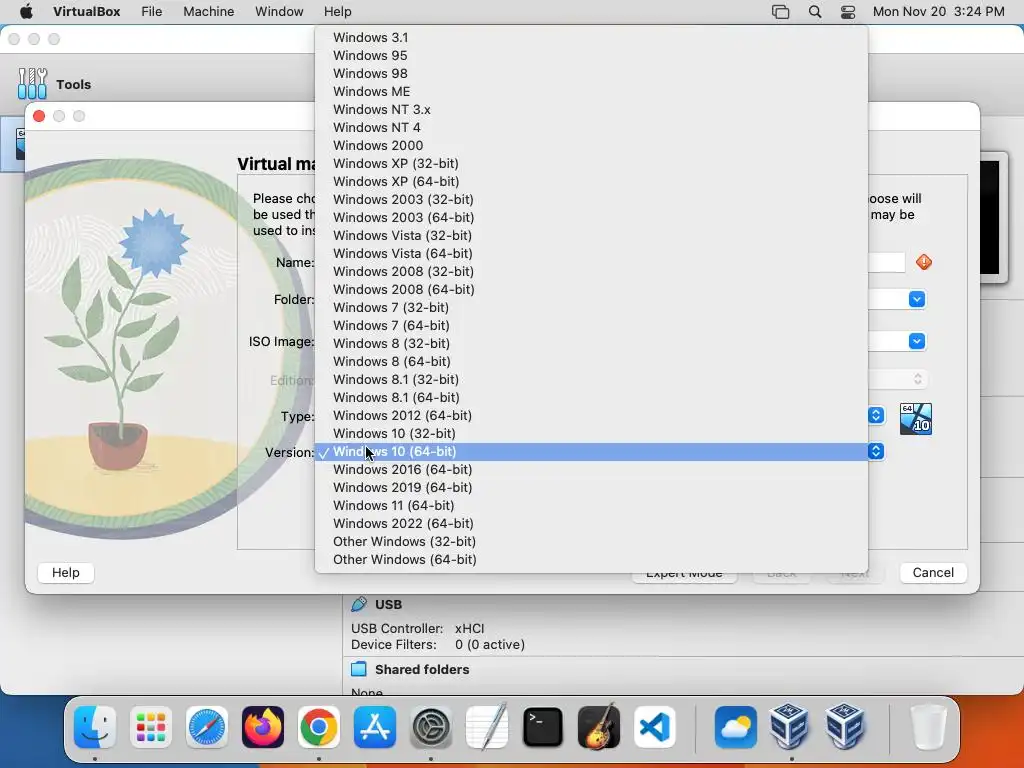
Task: Open the VirtualBox application menu
Action: (86, 11)
